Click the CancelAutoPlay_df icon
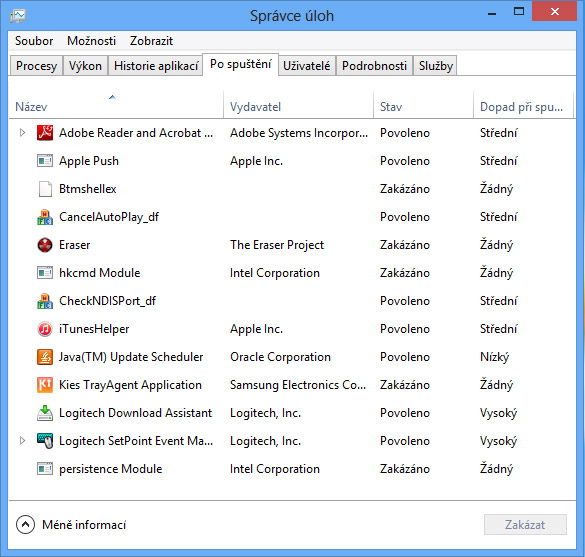585x557 pixels. 45,217
